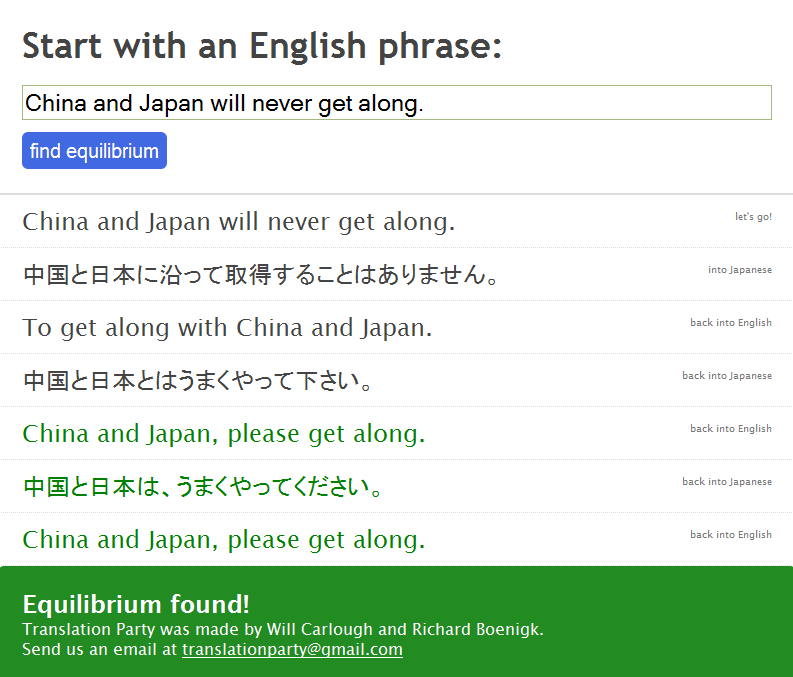Click the Japanese line 中国と日本とはうまくやって下さい。
Viewport: 793px width, 677px height.
(x=199, y=381)
